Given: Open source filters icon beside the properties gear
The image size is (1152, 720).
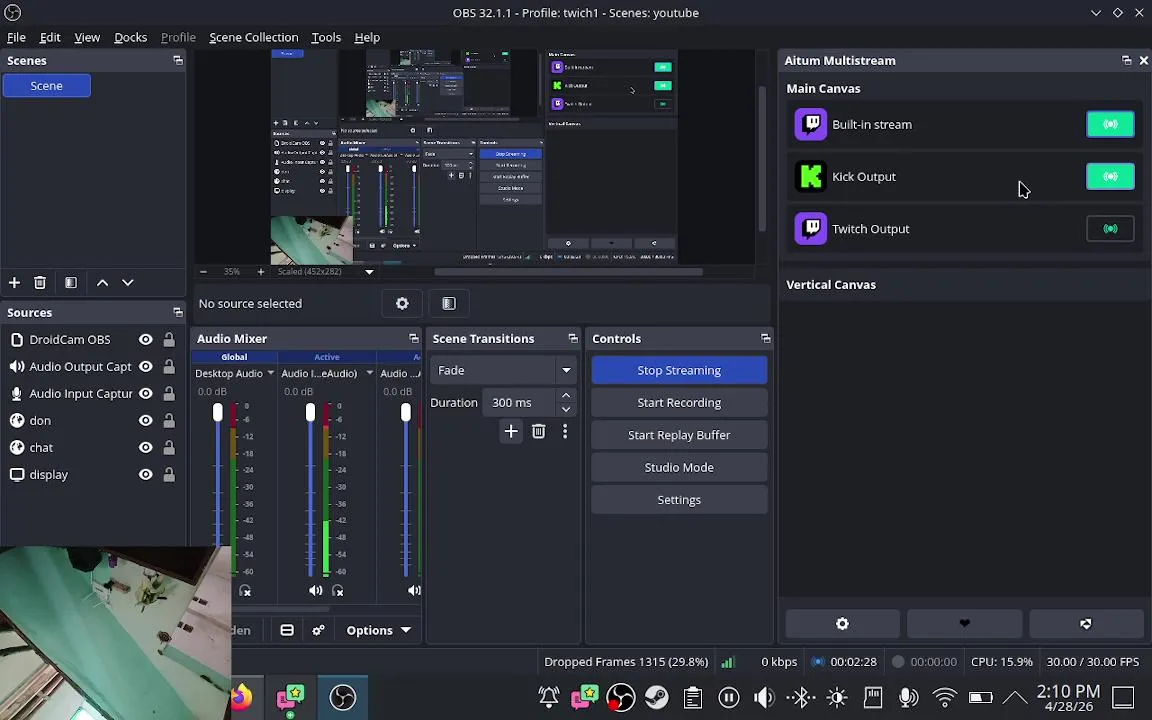Looking at the screenshot, I should coord(449,303).
